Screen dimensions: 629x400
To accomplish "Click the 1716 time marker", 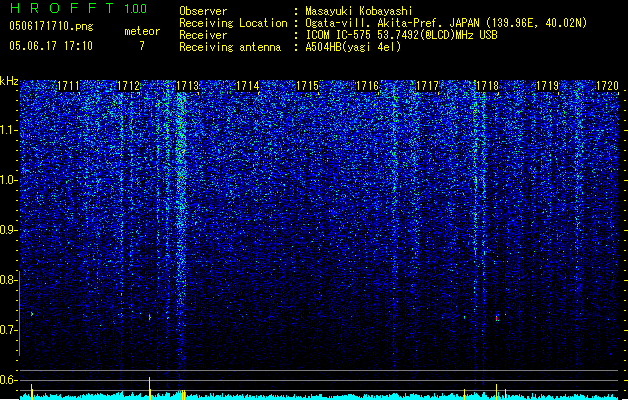I will coord(367,86).
